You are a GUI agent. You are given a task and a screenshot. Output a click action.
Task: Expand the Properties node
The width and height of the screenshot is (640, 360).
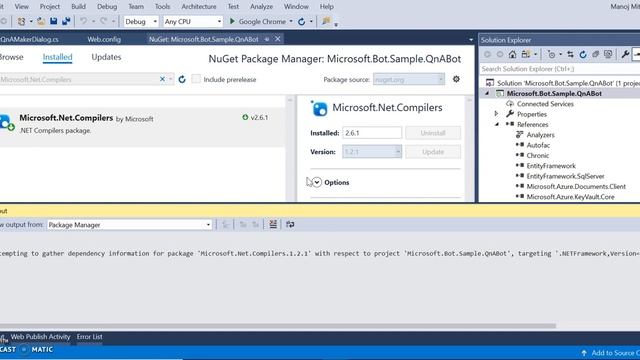[x=496, y=114]
